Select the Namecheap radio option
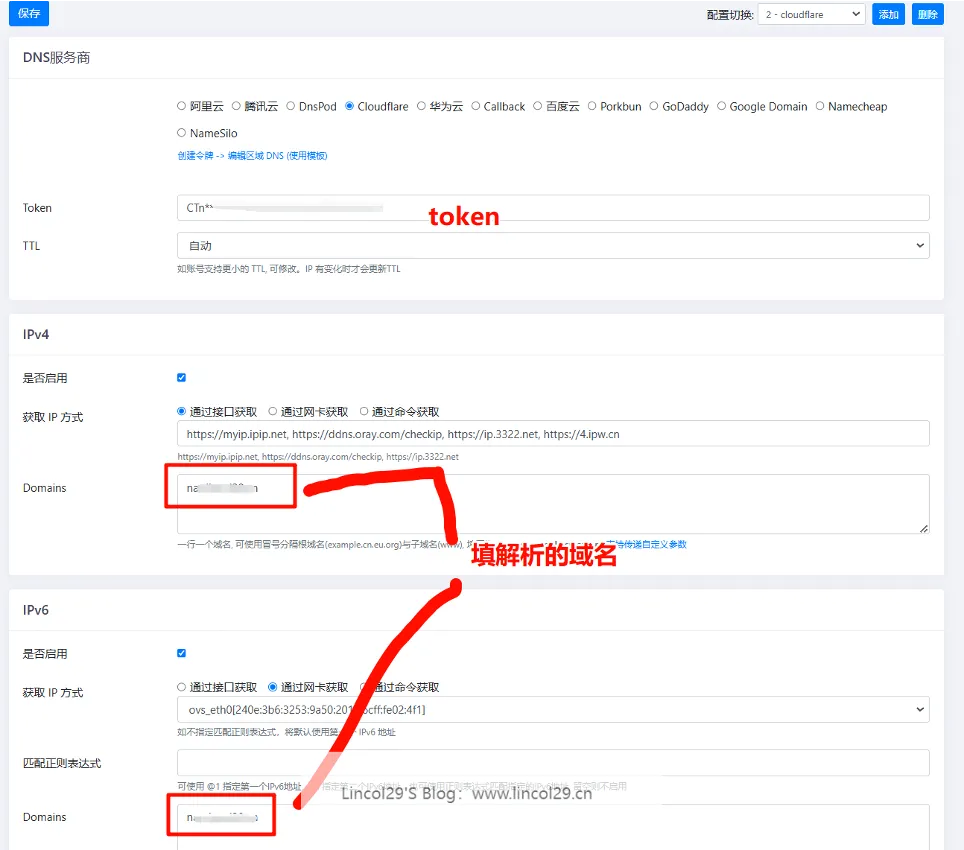Screen dimensions: 964x850 [820, 106]
